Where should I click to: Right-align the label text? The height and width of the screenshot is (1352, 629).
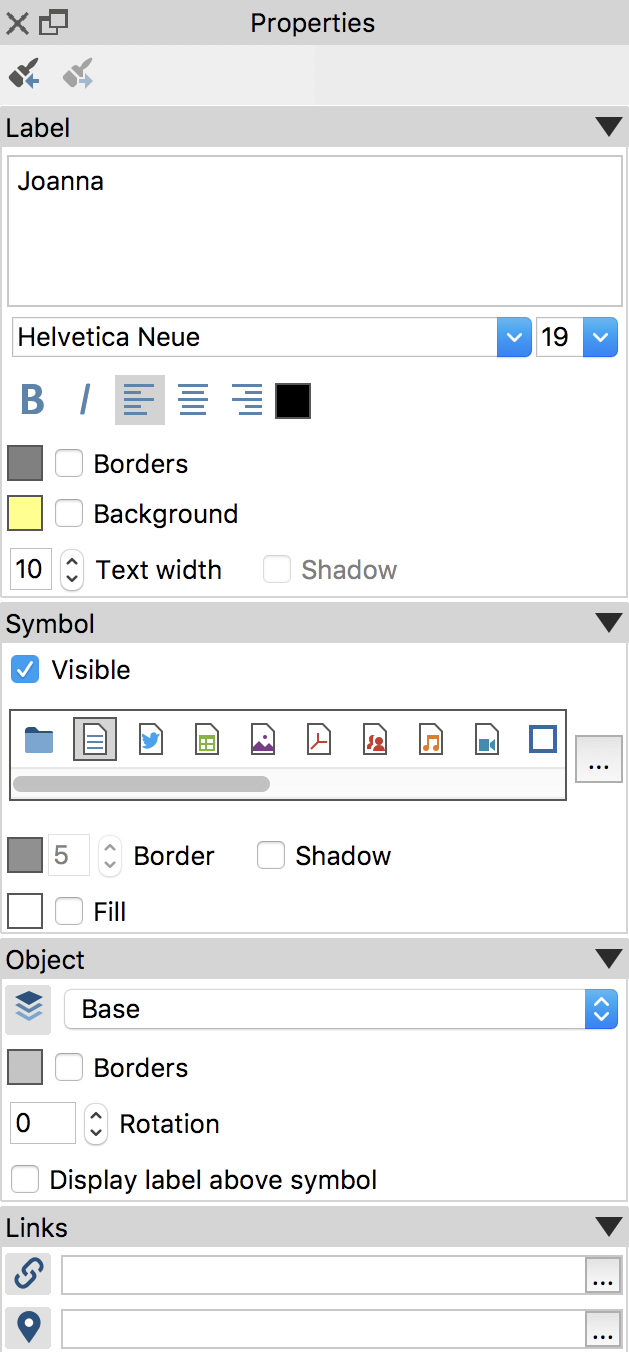point(246,400)
